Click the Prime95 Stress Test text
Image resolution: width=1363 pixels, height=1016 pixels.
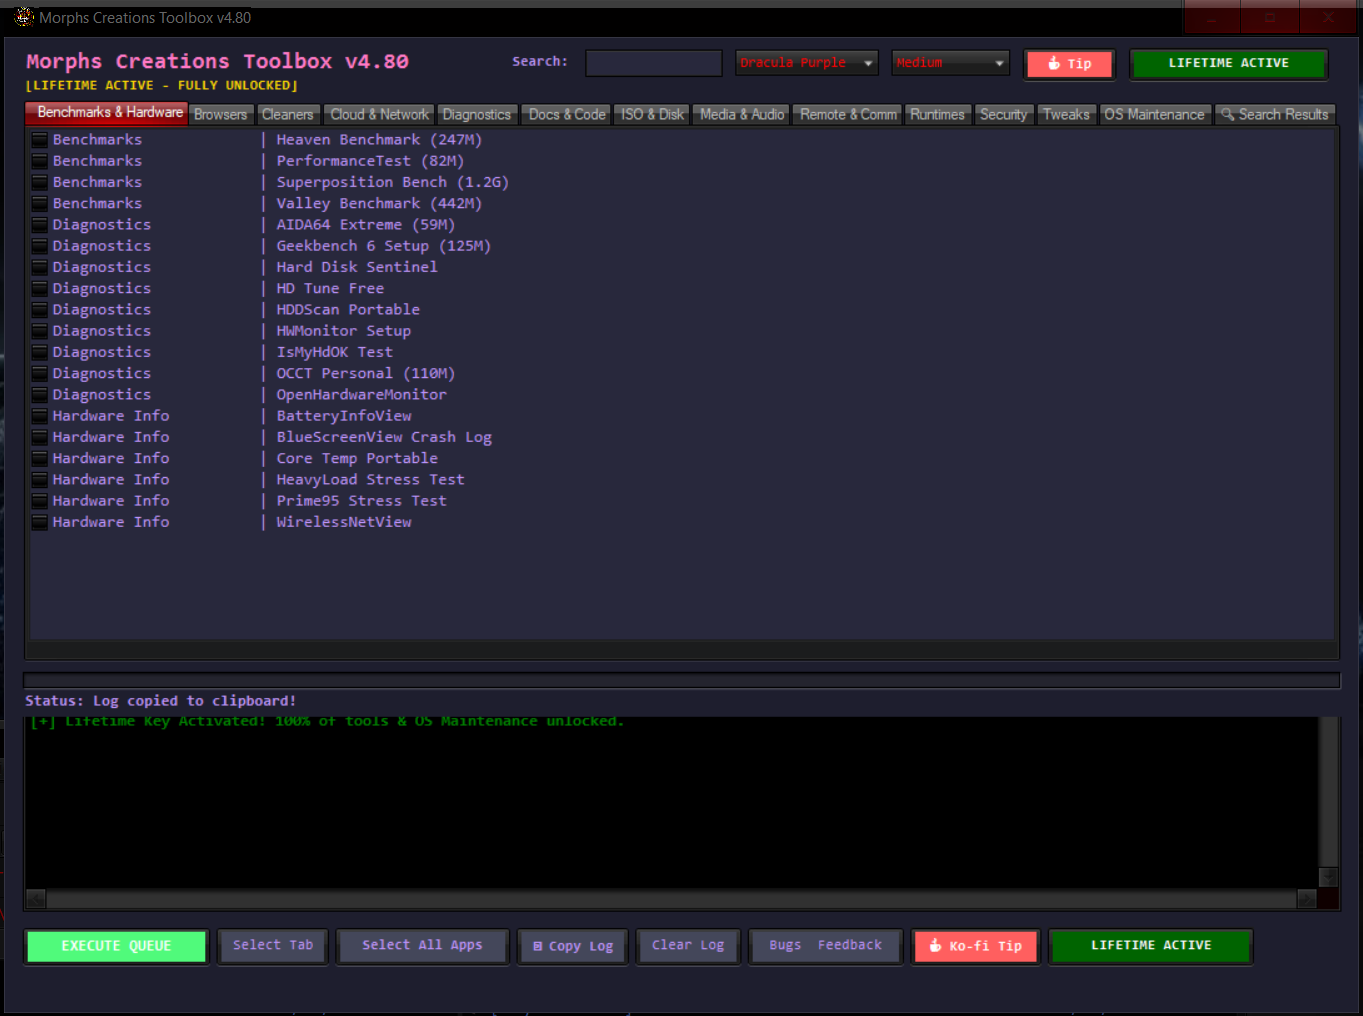tap(361, 501)
